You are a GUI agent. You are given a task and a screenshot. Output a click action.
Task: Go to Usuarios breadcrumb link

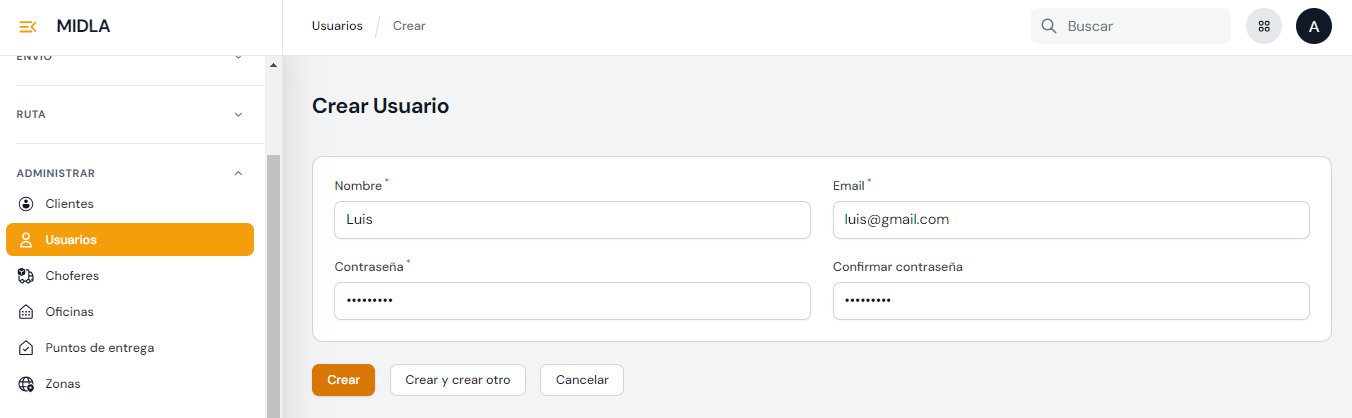click(337, 26)
